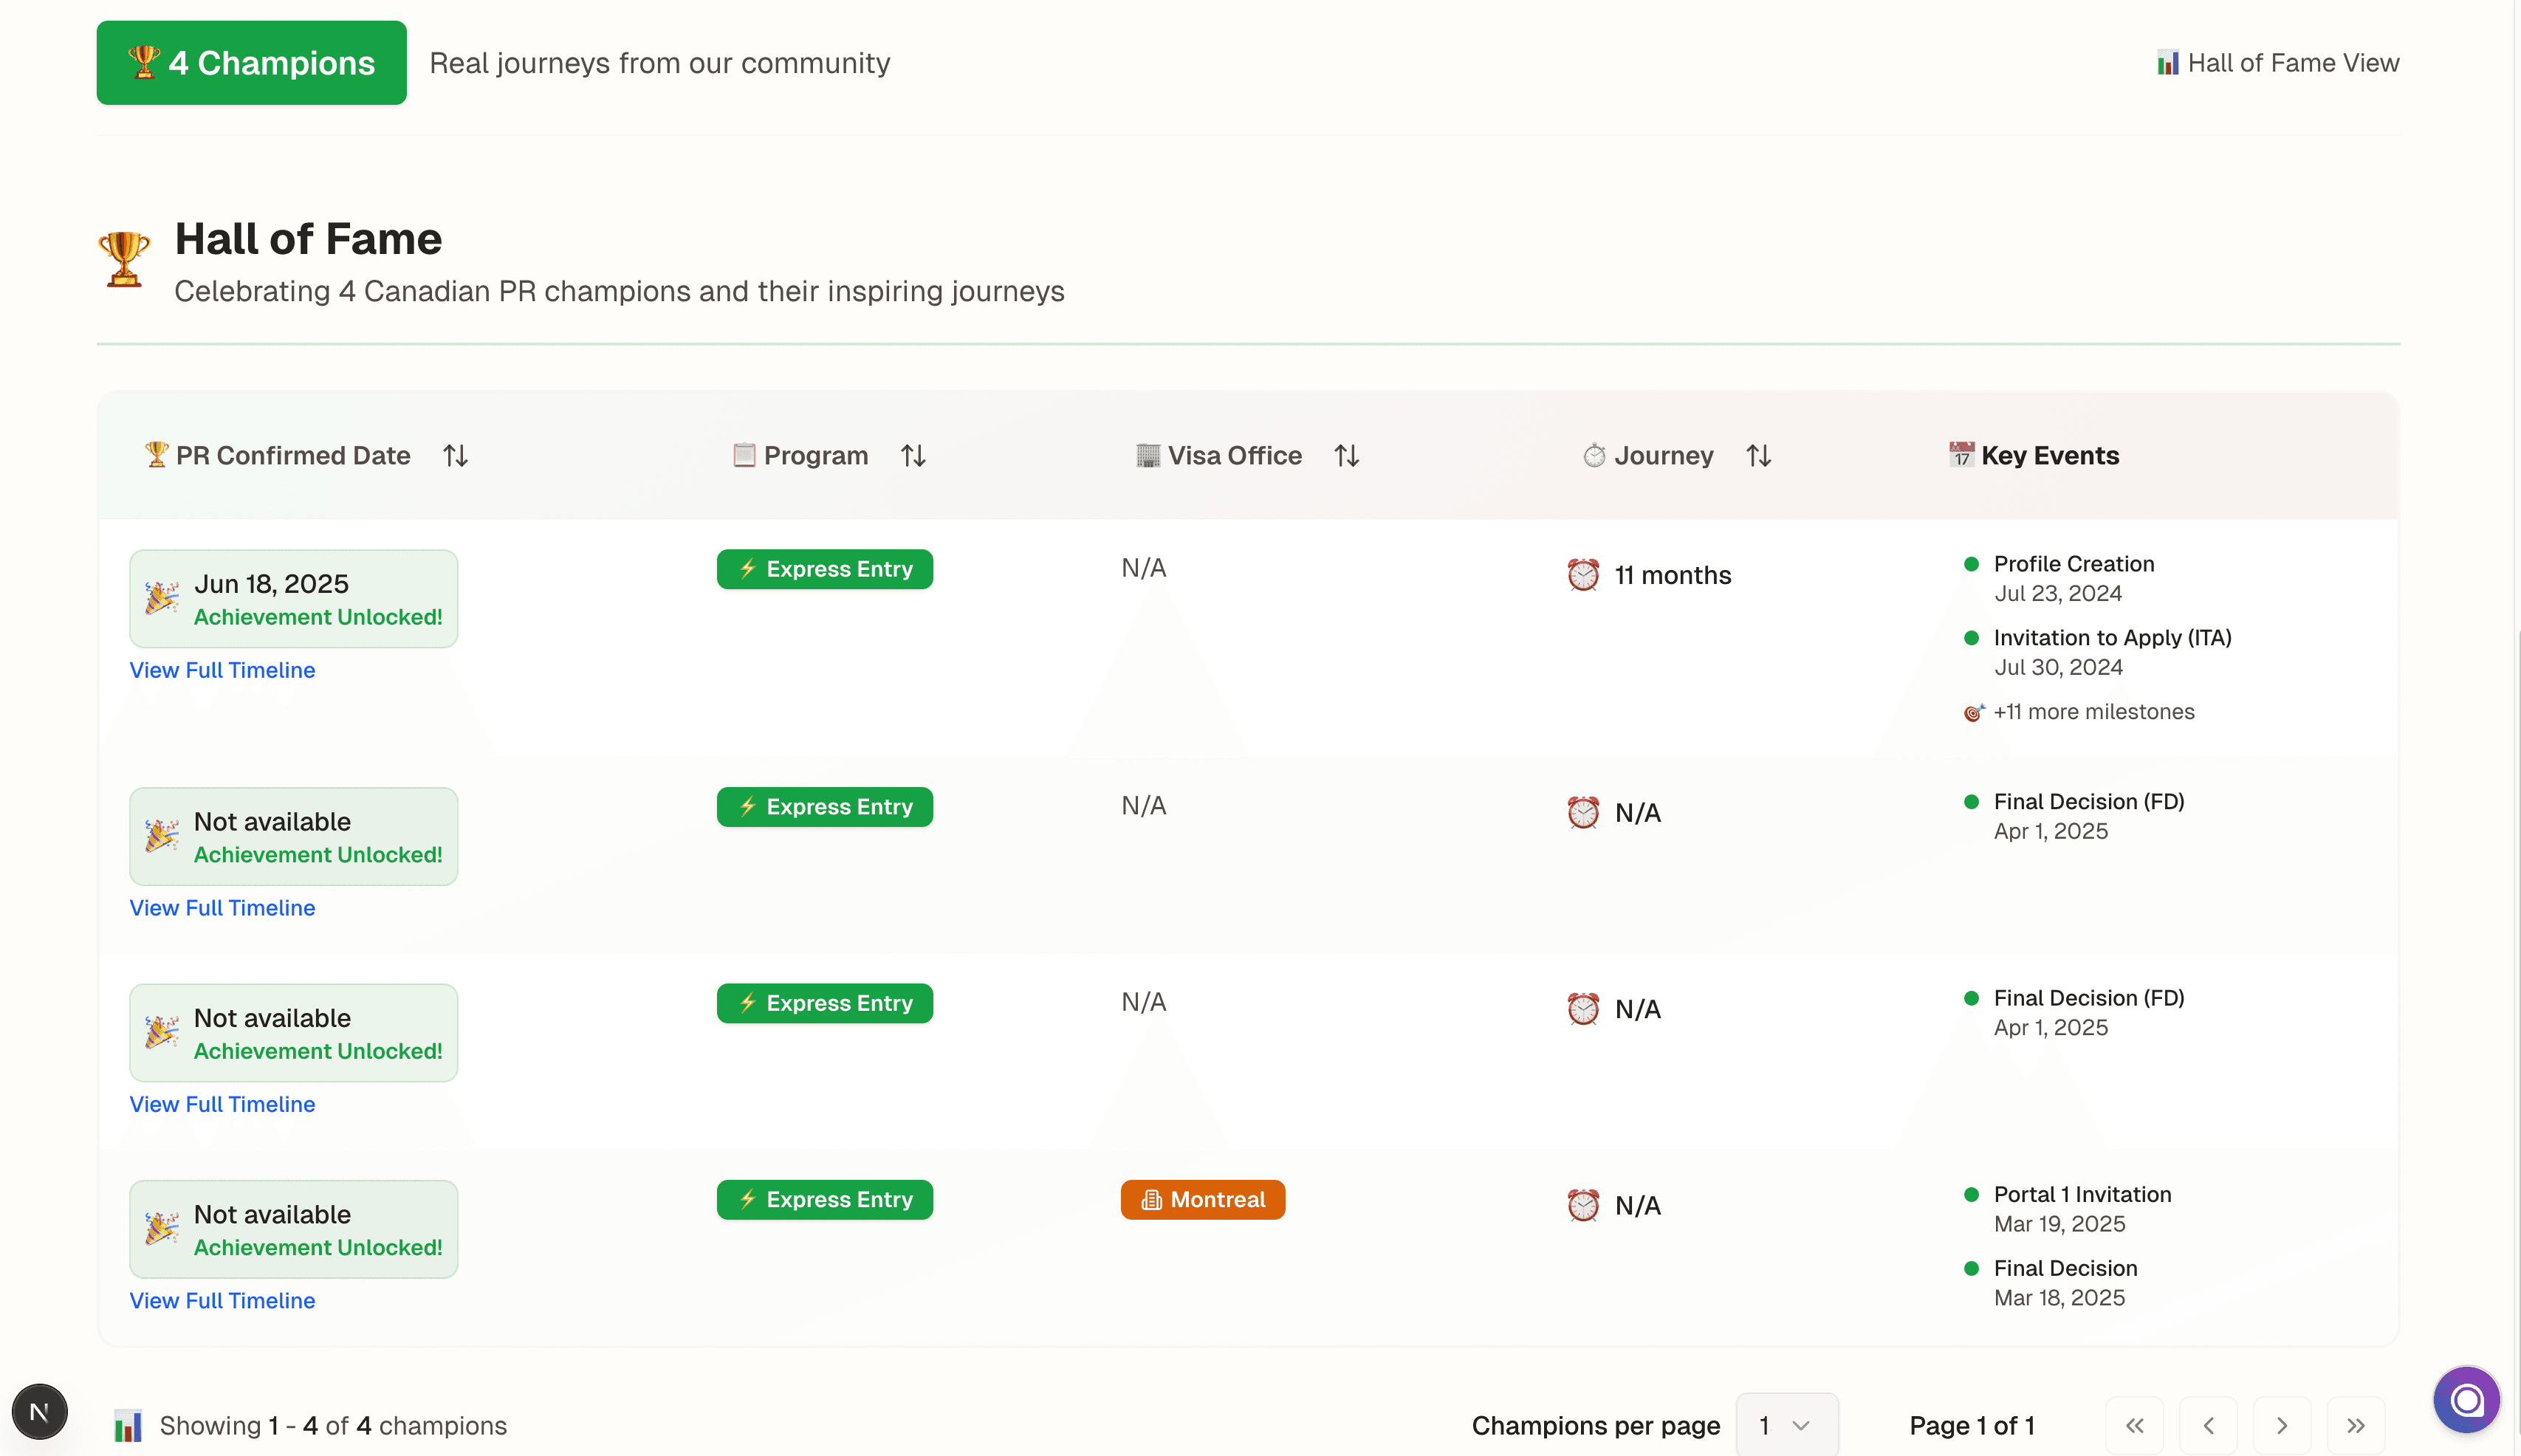The height and width of the screenshot is (1456, 2521).
Task: Open View Full Timeline for the Montreal champion
Action: pos(222,1300)
